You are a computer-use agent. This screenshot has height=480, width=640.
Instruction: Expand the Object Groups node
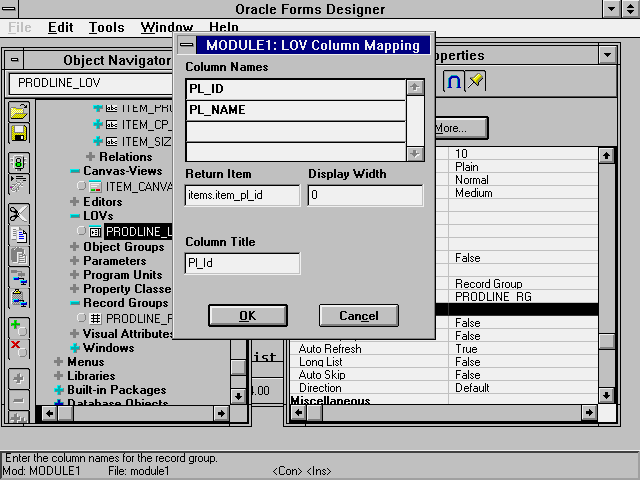[x=75, y=247]
